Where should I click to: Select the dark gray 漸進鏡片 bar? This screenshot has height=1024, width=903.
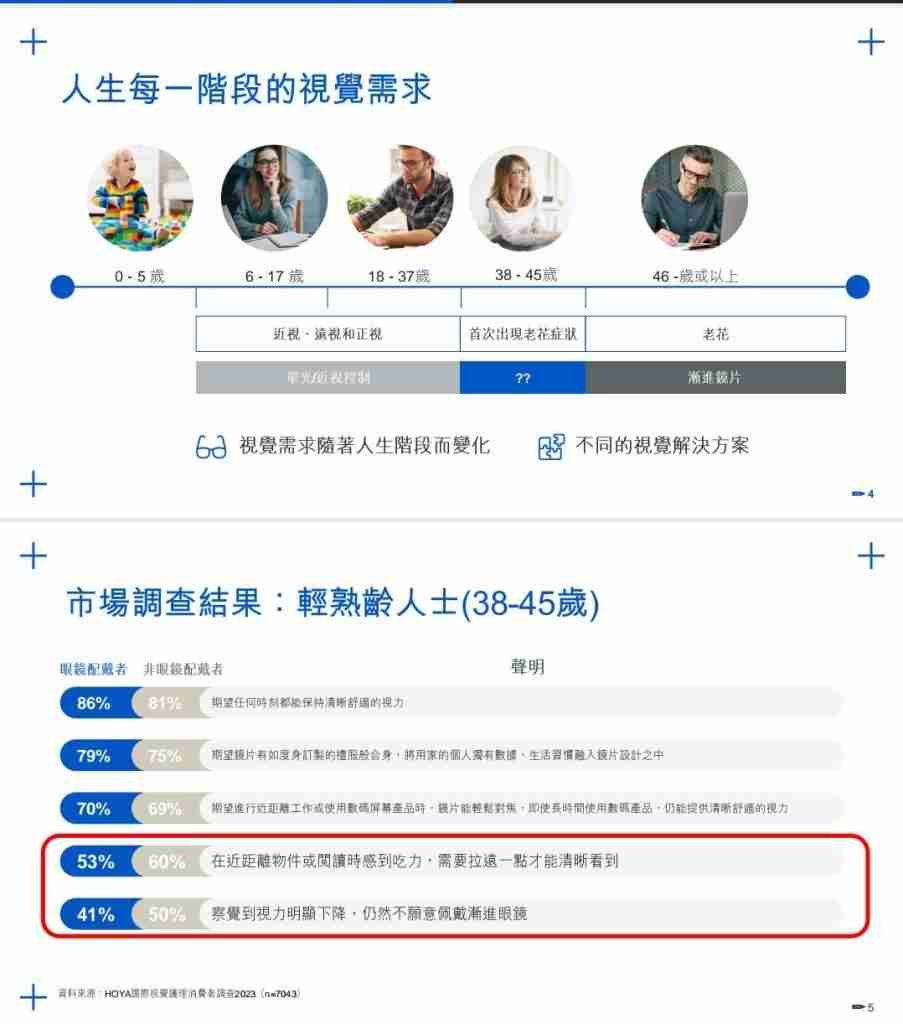coord(716,377)
